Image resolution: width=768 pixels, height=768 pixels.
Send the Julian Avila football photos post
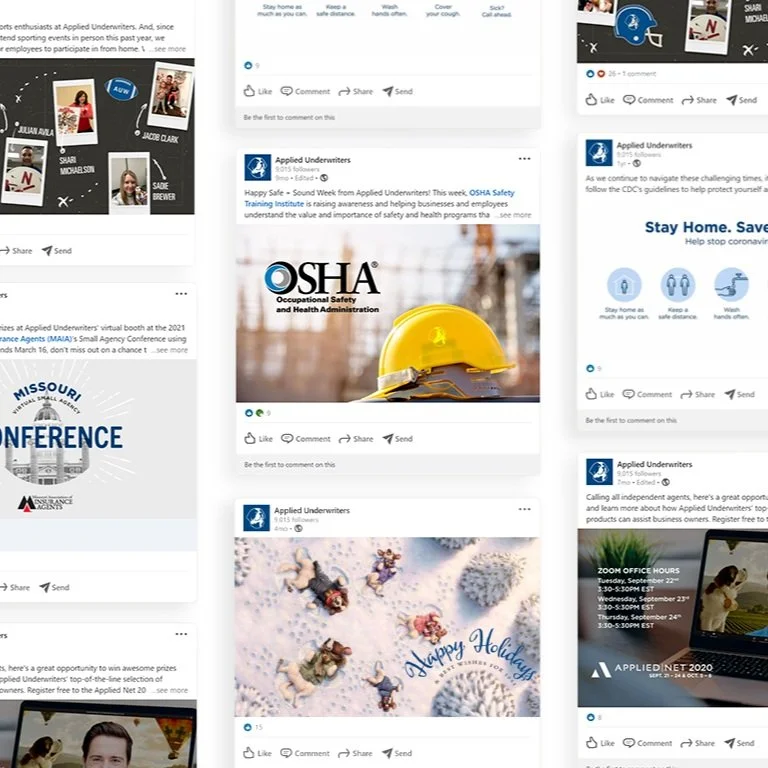(x=57, y=250)
